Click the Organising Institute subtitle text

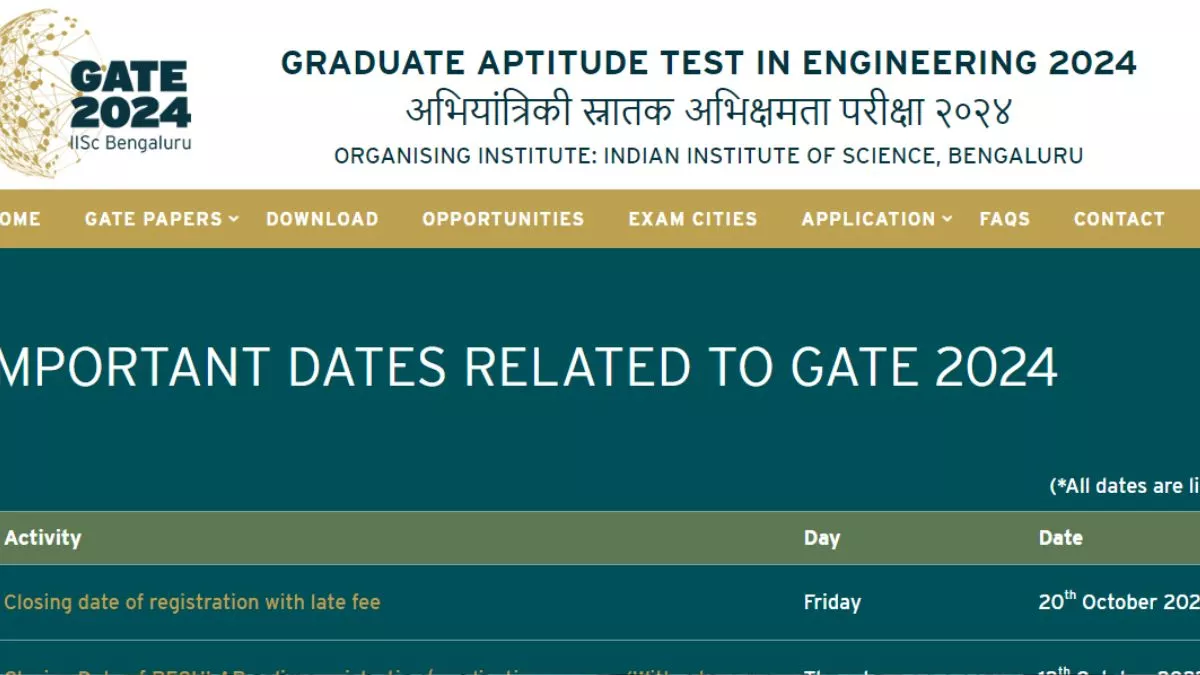[708, 156]
